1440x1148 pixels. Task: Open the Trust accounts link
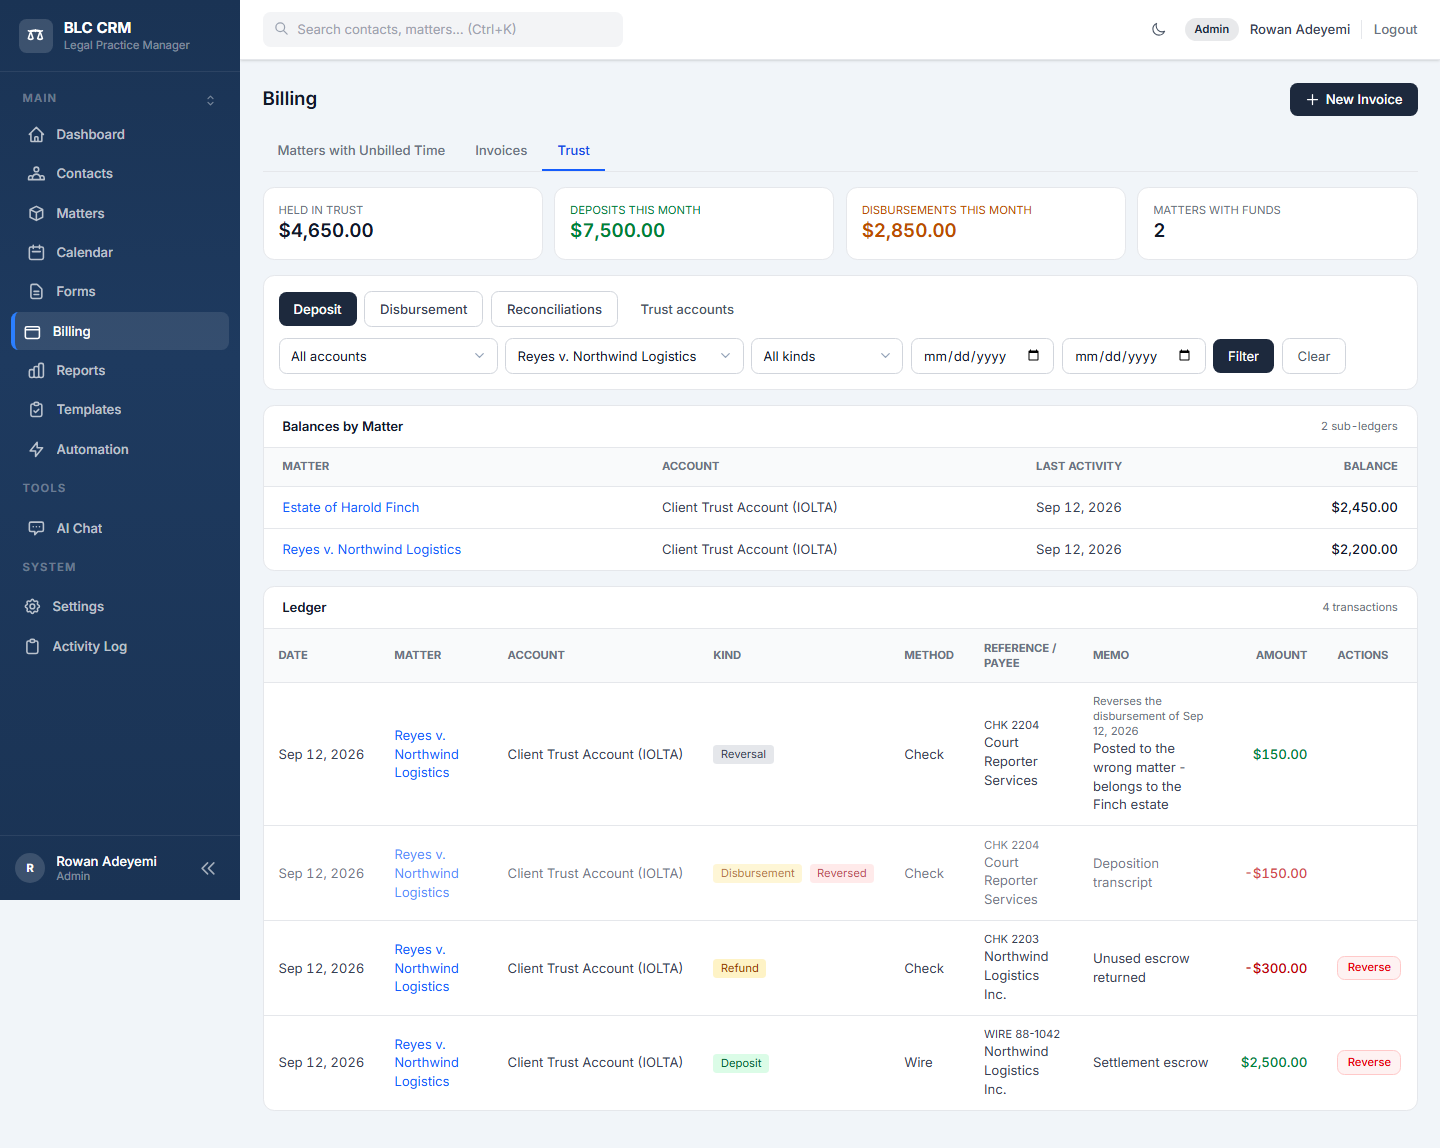pos(687,309)
